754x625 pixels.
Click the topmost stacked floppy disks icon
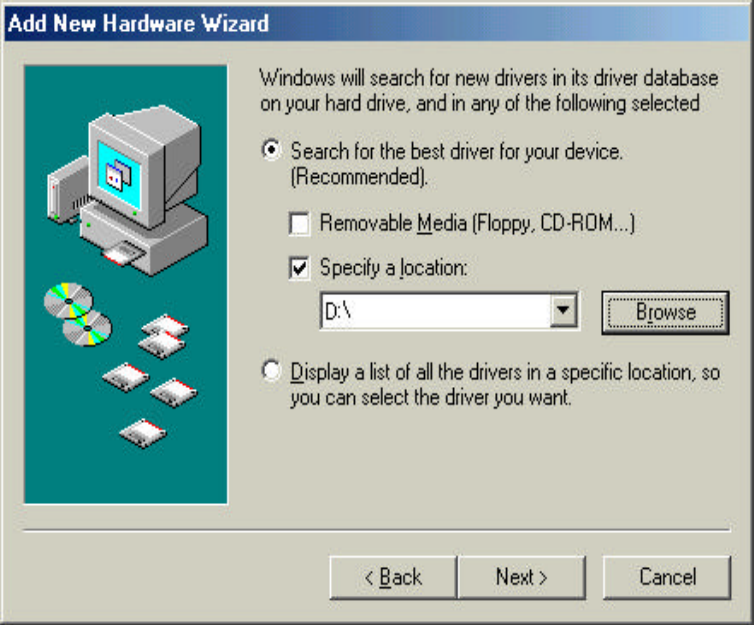[163, 337]
